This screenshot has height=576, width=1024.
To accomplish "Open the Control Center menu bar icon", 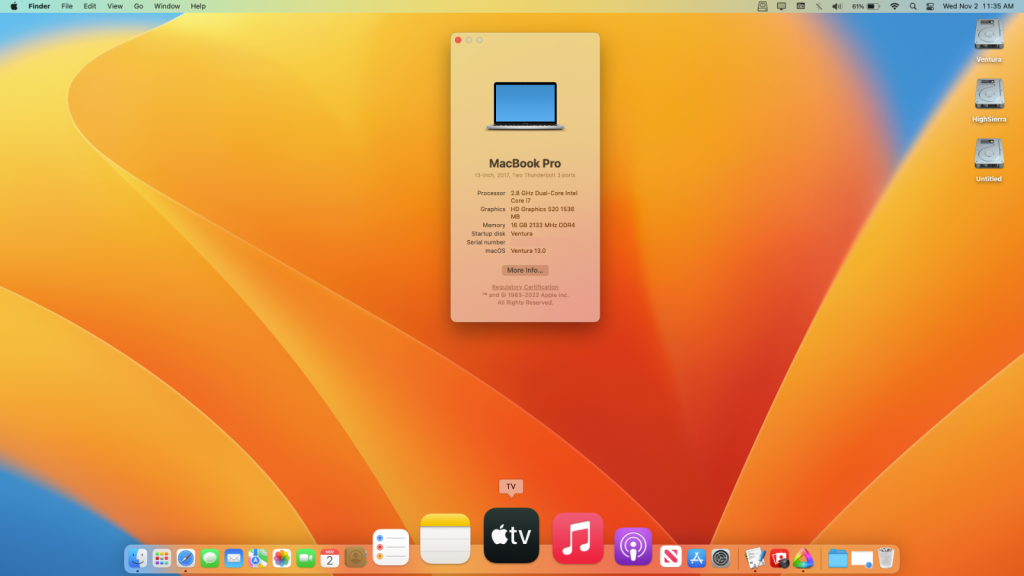I will [x=930, y=6].
